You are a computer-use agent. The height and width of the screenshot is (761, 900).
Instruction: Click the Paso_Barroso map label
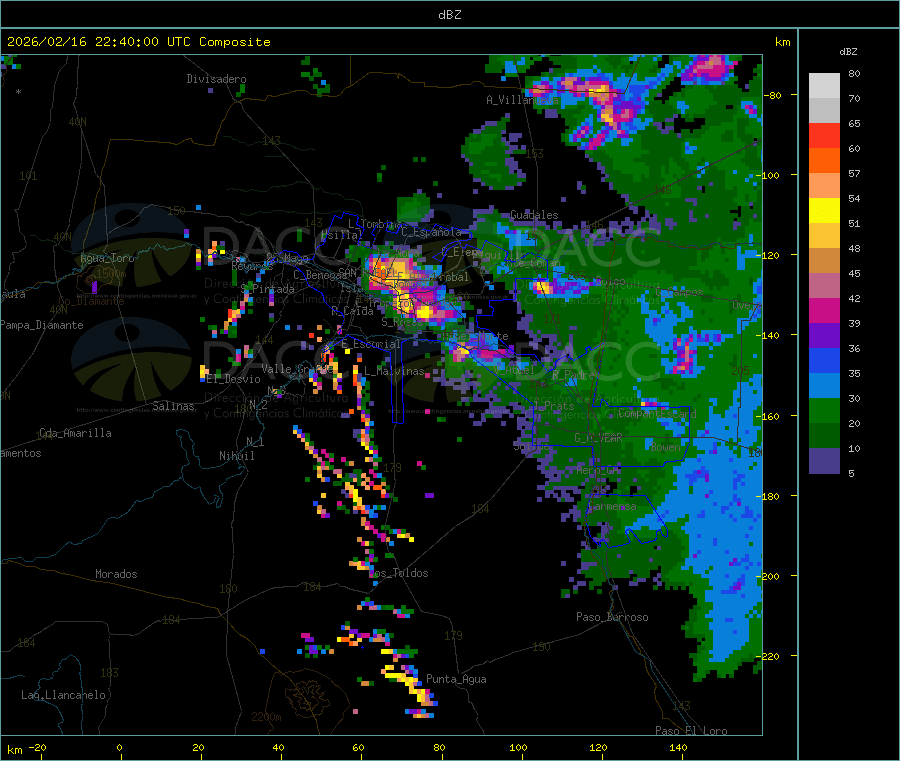(612, 617)
